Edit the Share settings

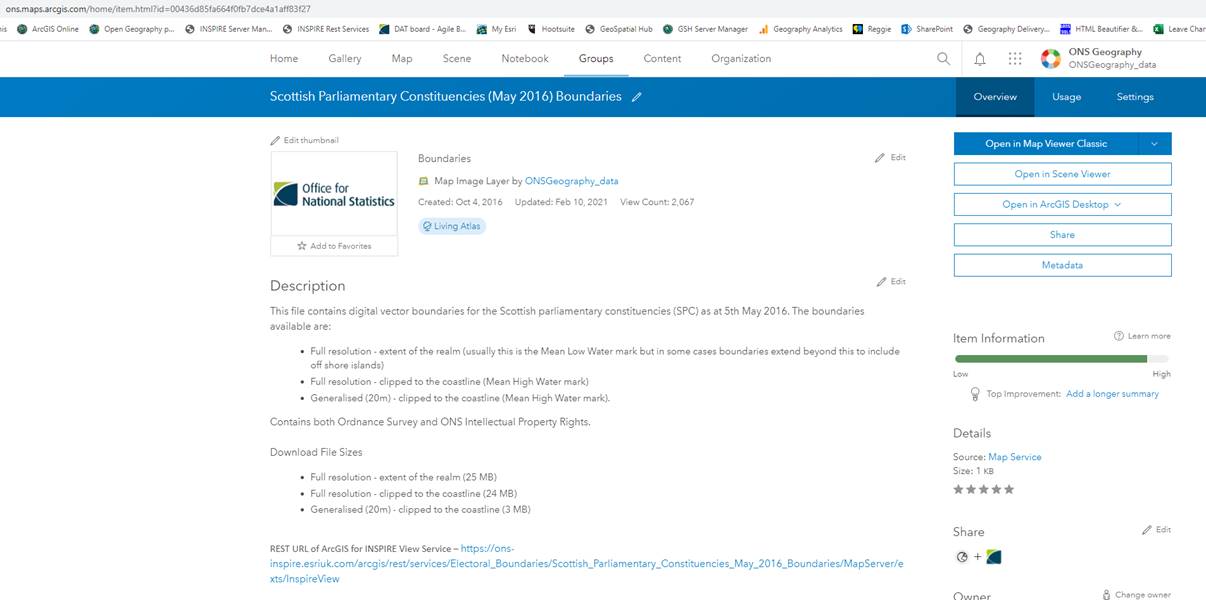(1157, 530)
